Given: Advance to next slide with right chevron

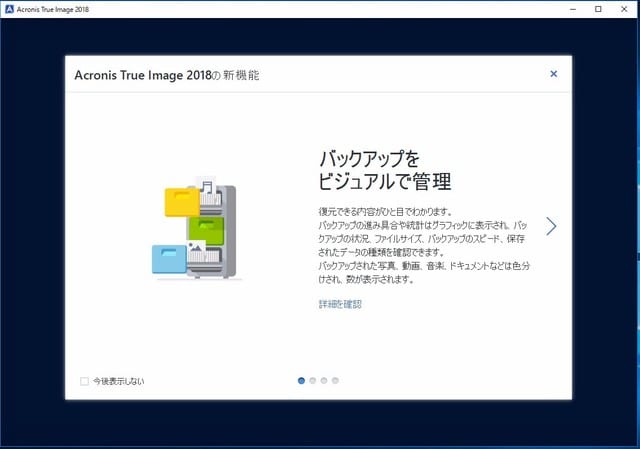Looking at the screenshot, I should click(x=551, y=226).
